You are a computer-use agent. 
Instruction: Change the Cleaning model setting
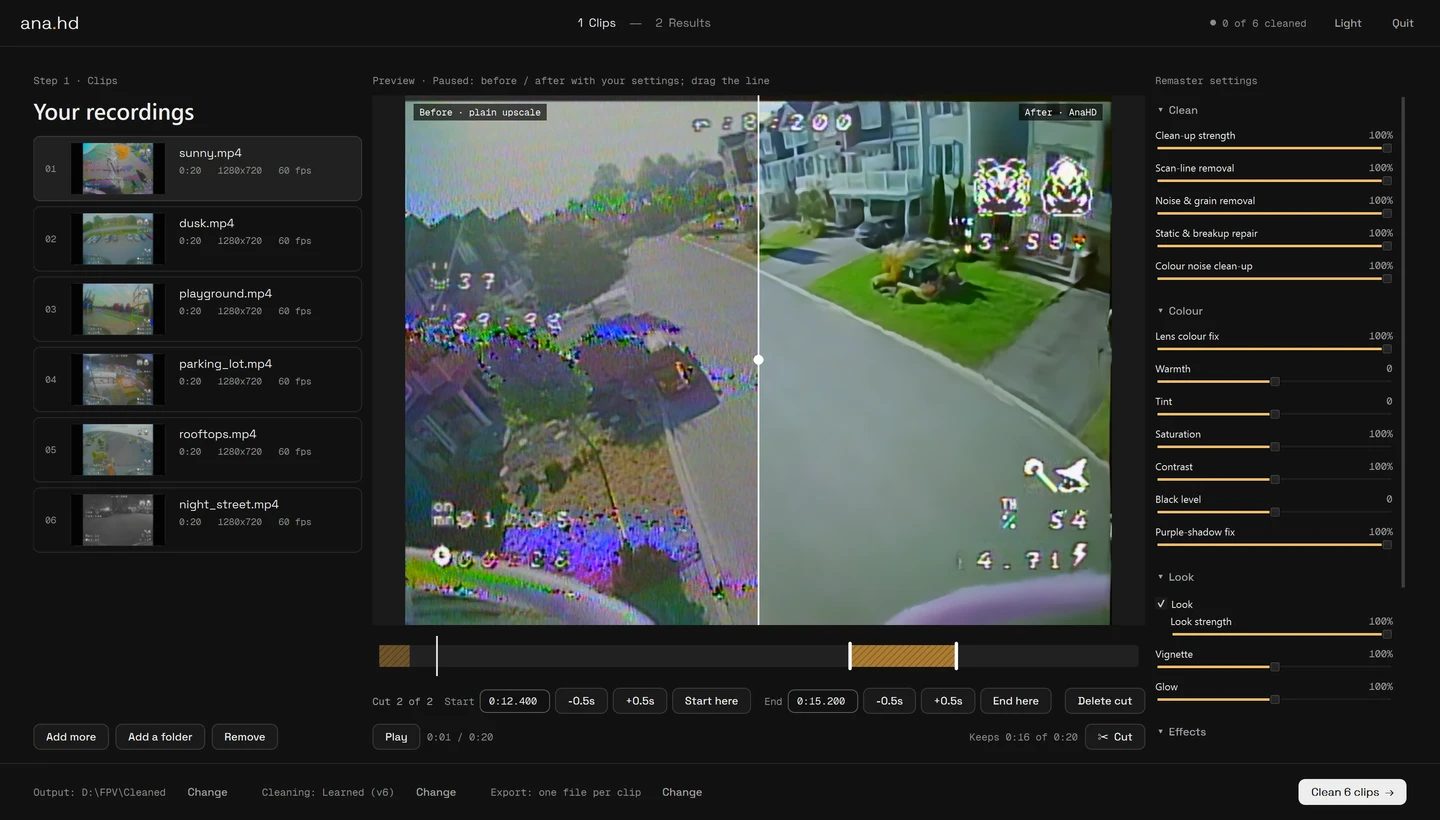(436, 792)
